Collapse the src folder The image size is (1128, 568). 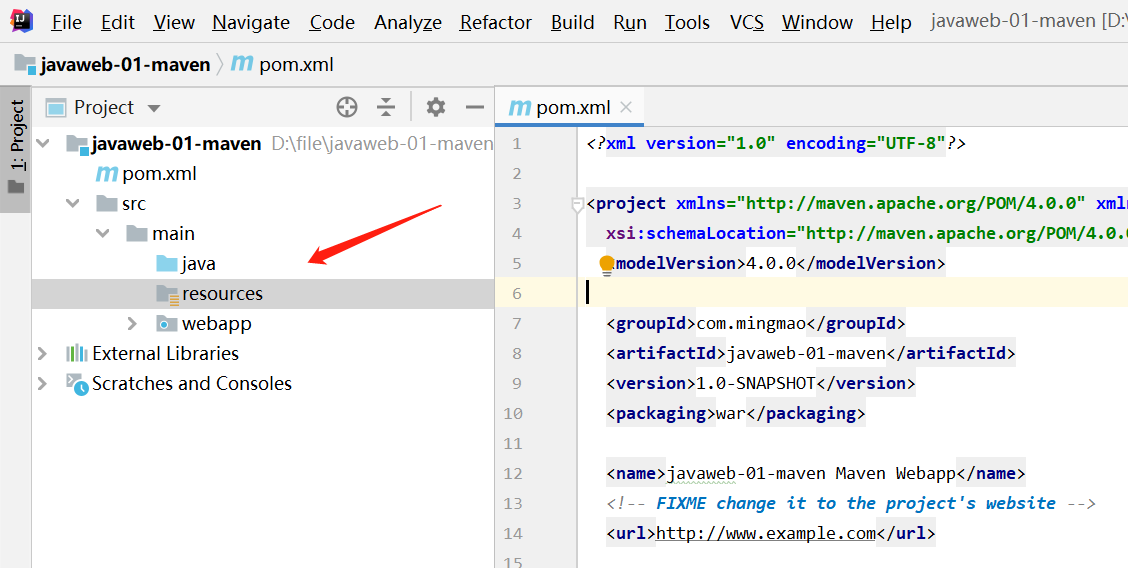tap(73, 203)
